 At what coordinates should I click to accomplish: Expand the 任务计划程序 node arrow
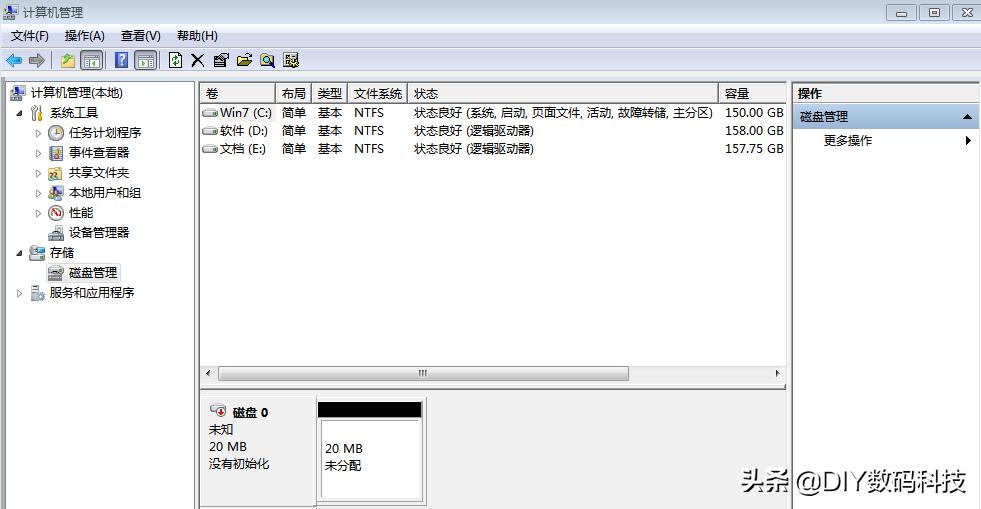tap(38, 133)
